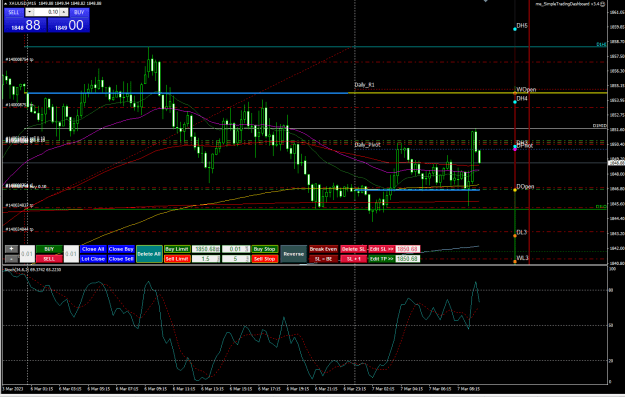Click the 1850.68 pending price field
The image size is (625, 397).
pos(206,249)
